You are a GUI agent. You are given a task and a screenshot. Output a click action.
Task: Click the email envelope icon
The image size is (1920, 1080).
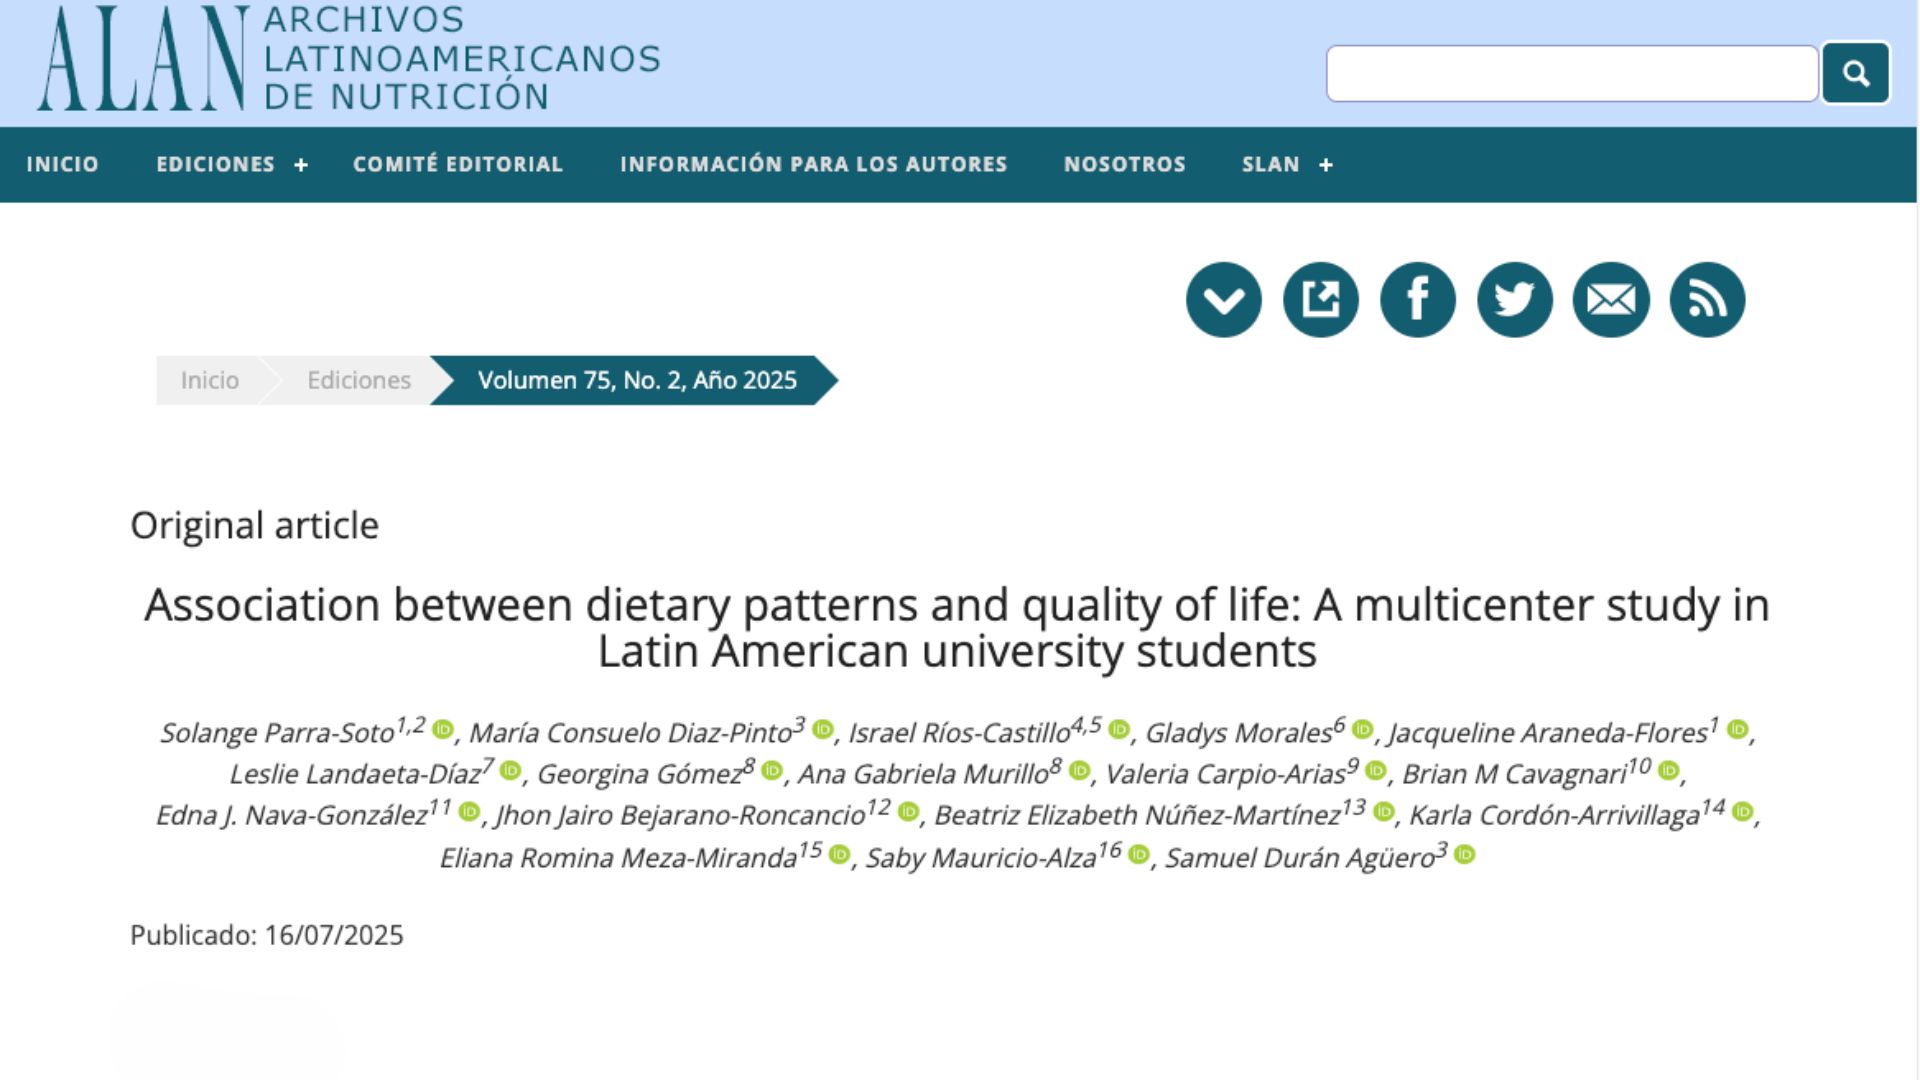point(1611,300)
